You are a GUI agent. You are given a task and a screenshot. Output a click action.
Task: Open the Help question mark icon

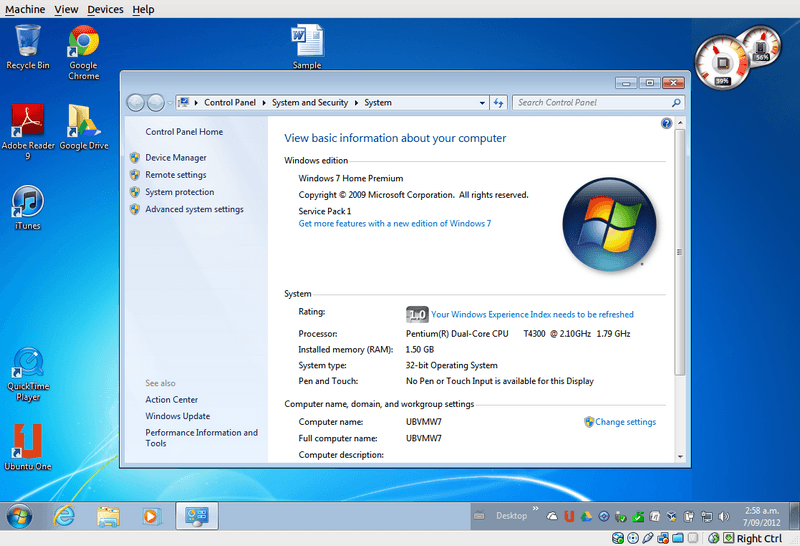click(x=666, y=123)
